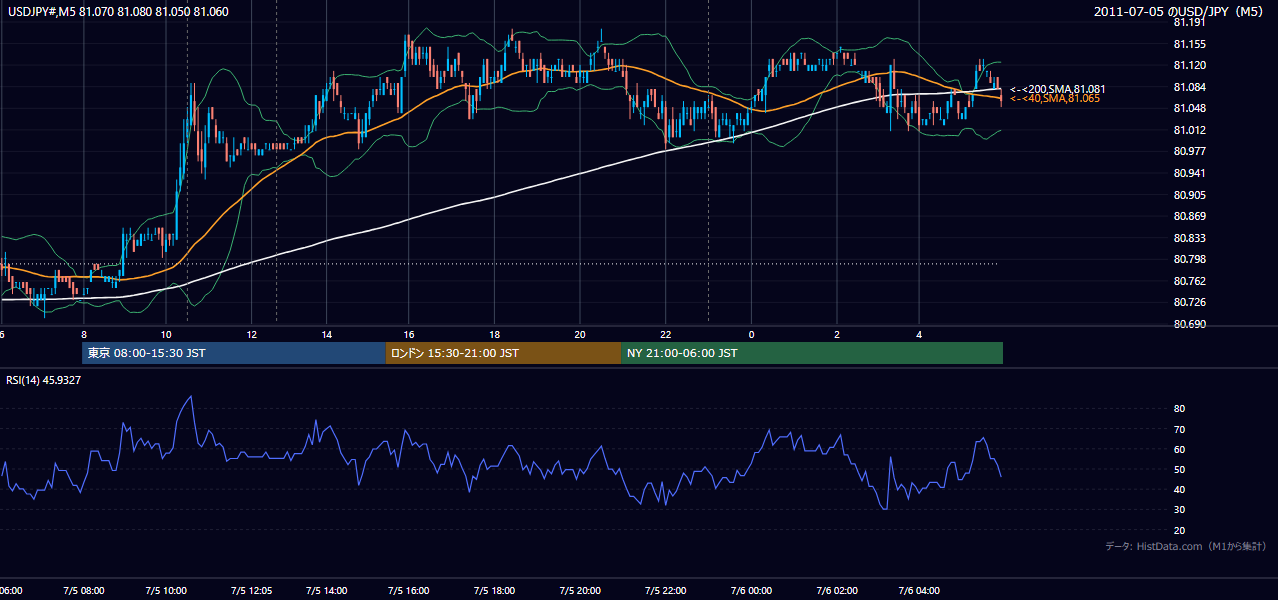Click price axis value 80.726

click(1189, 302)
